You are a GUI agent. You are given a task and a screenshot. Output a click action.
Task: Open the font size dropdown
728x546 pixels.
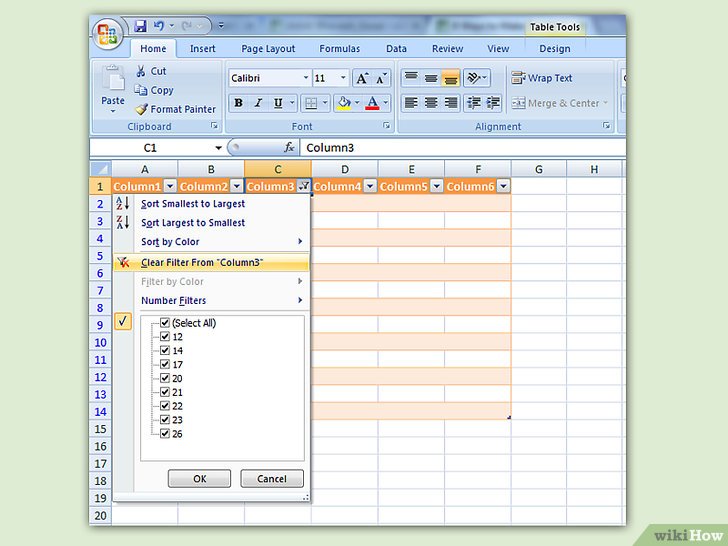(343, 78)
